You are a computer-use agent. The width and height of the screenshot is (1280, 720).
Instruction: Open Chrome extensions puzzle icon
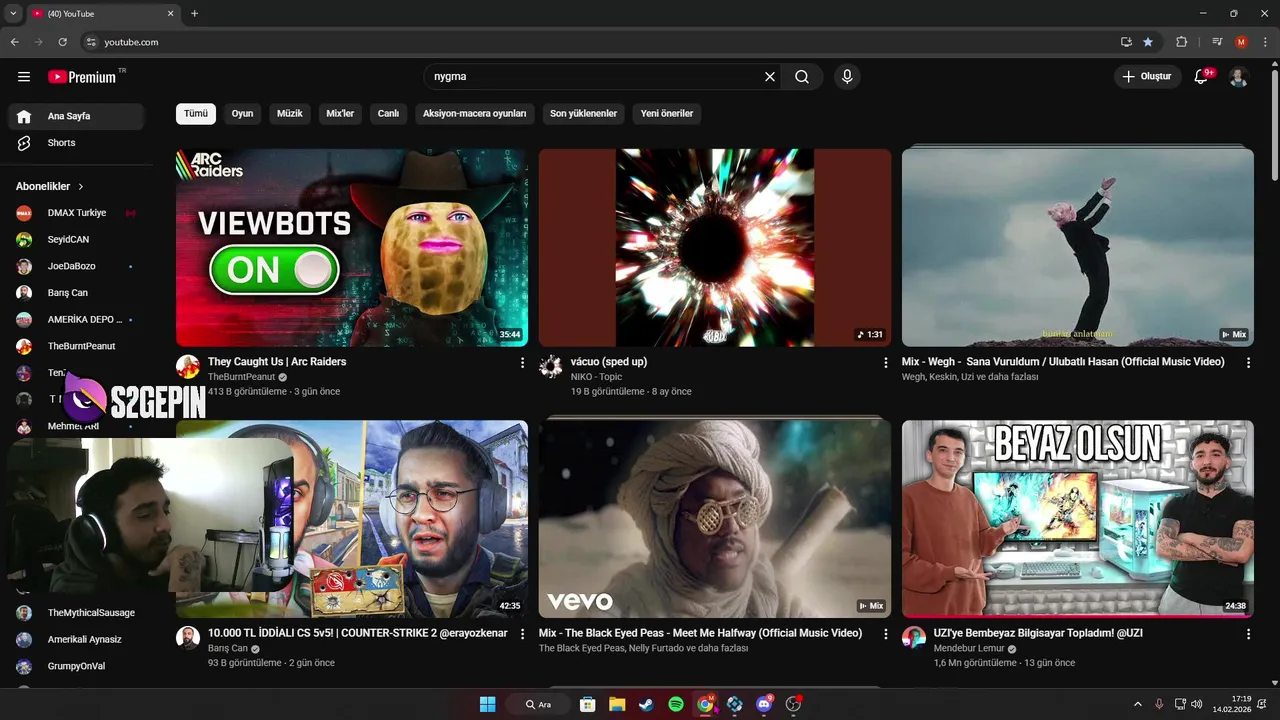click(1181, 42)
